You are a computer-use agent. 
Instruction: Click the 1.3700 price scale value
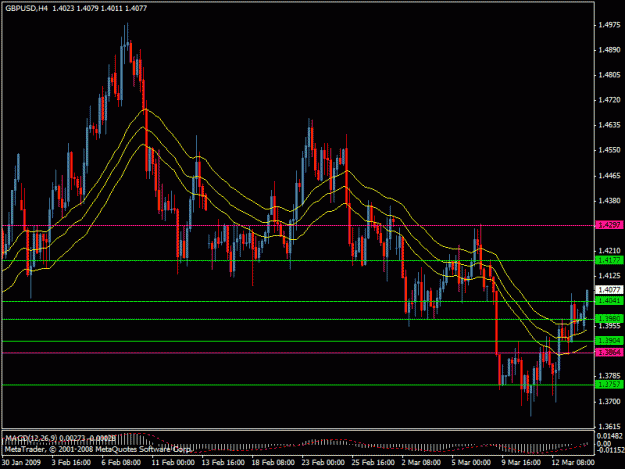[609, 401]
